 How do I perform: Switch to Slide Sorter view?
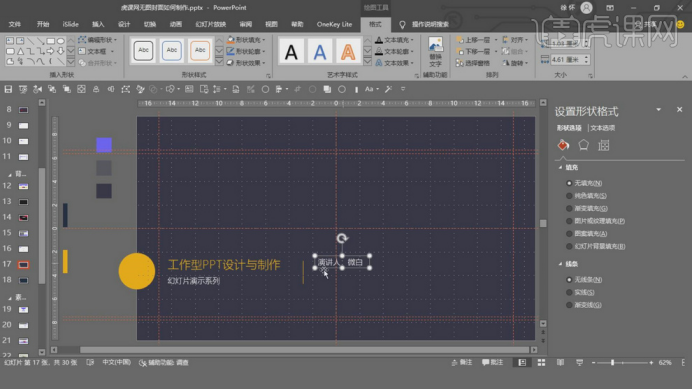pos(541,363)
